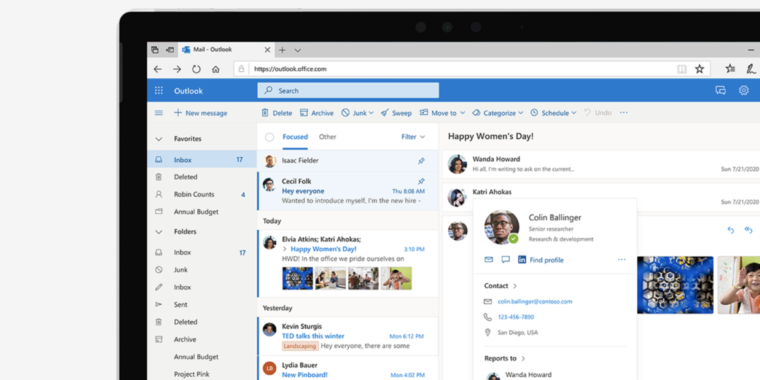Image resolution: width=760 pixels, height=380 pixels.
Task: Open the toolbar more options ellipsis
Action: click(624, 113)
